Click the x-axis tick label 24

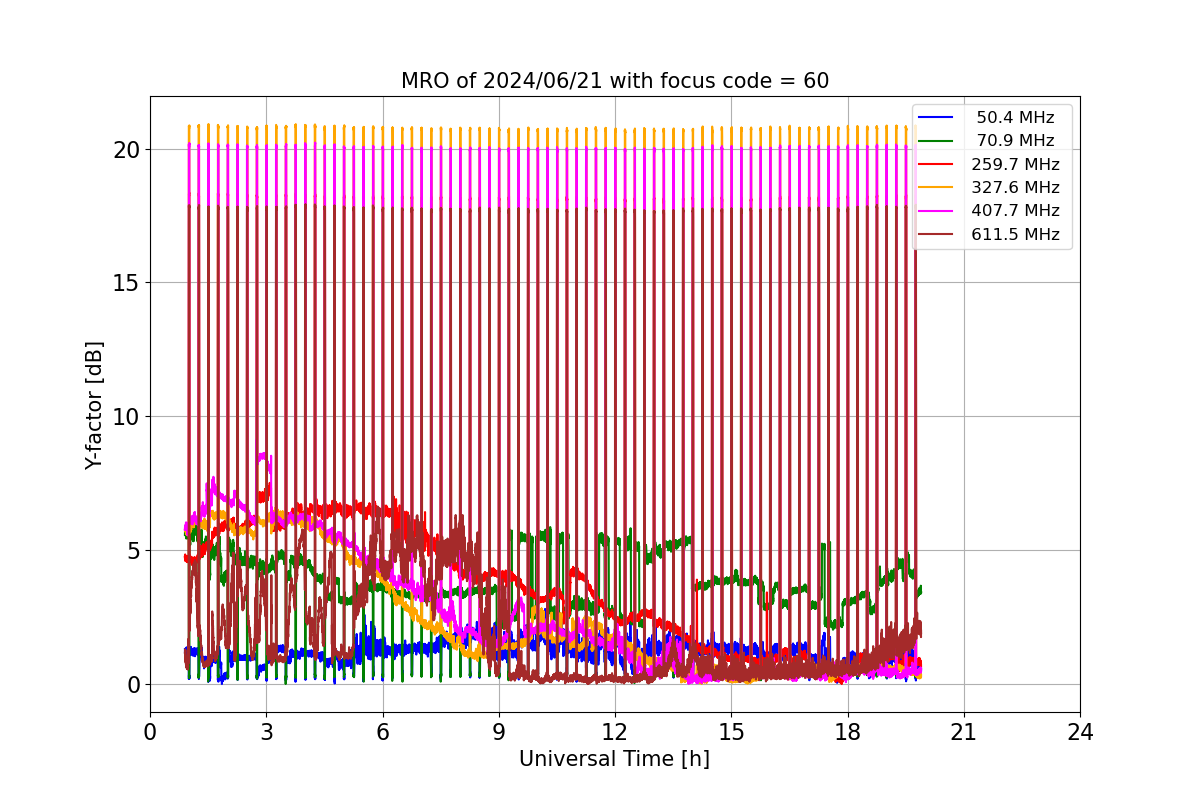click(1079, 732)
